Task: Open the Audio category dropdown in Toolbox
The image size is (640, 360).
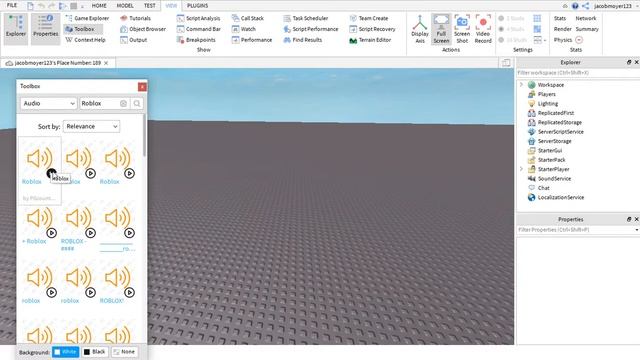Action: click(49, 103)
